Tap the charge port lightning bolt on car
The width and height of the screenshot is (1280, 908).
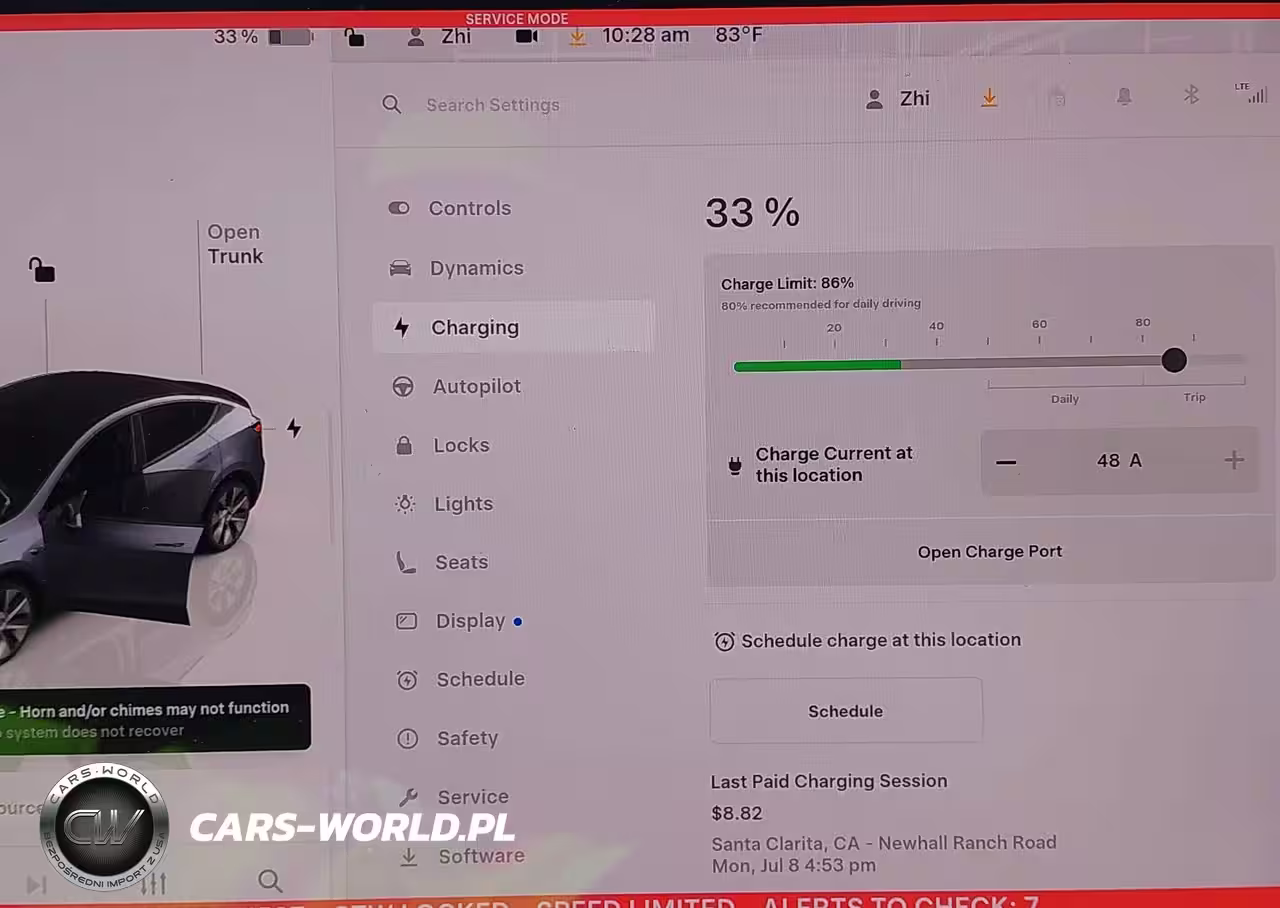293,428
